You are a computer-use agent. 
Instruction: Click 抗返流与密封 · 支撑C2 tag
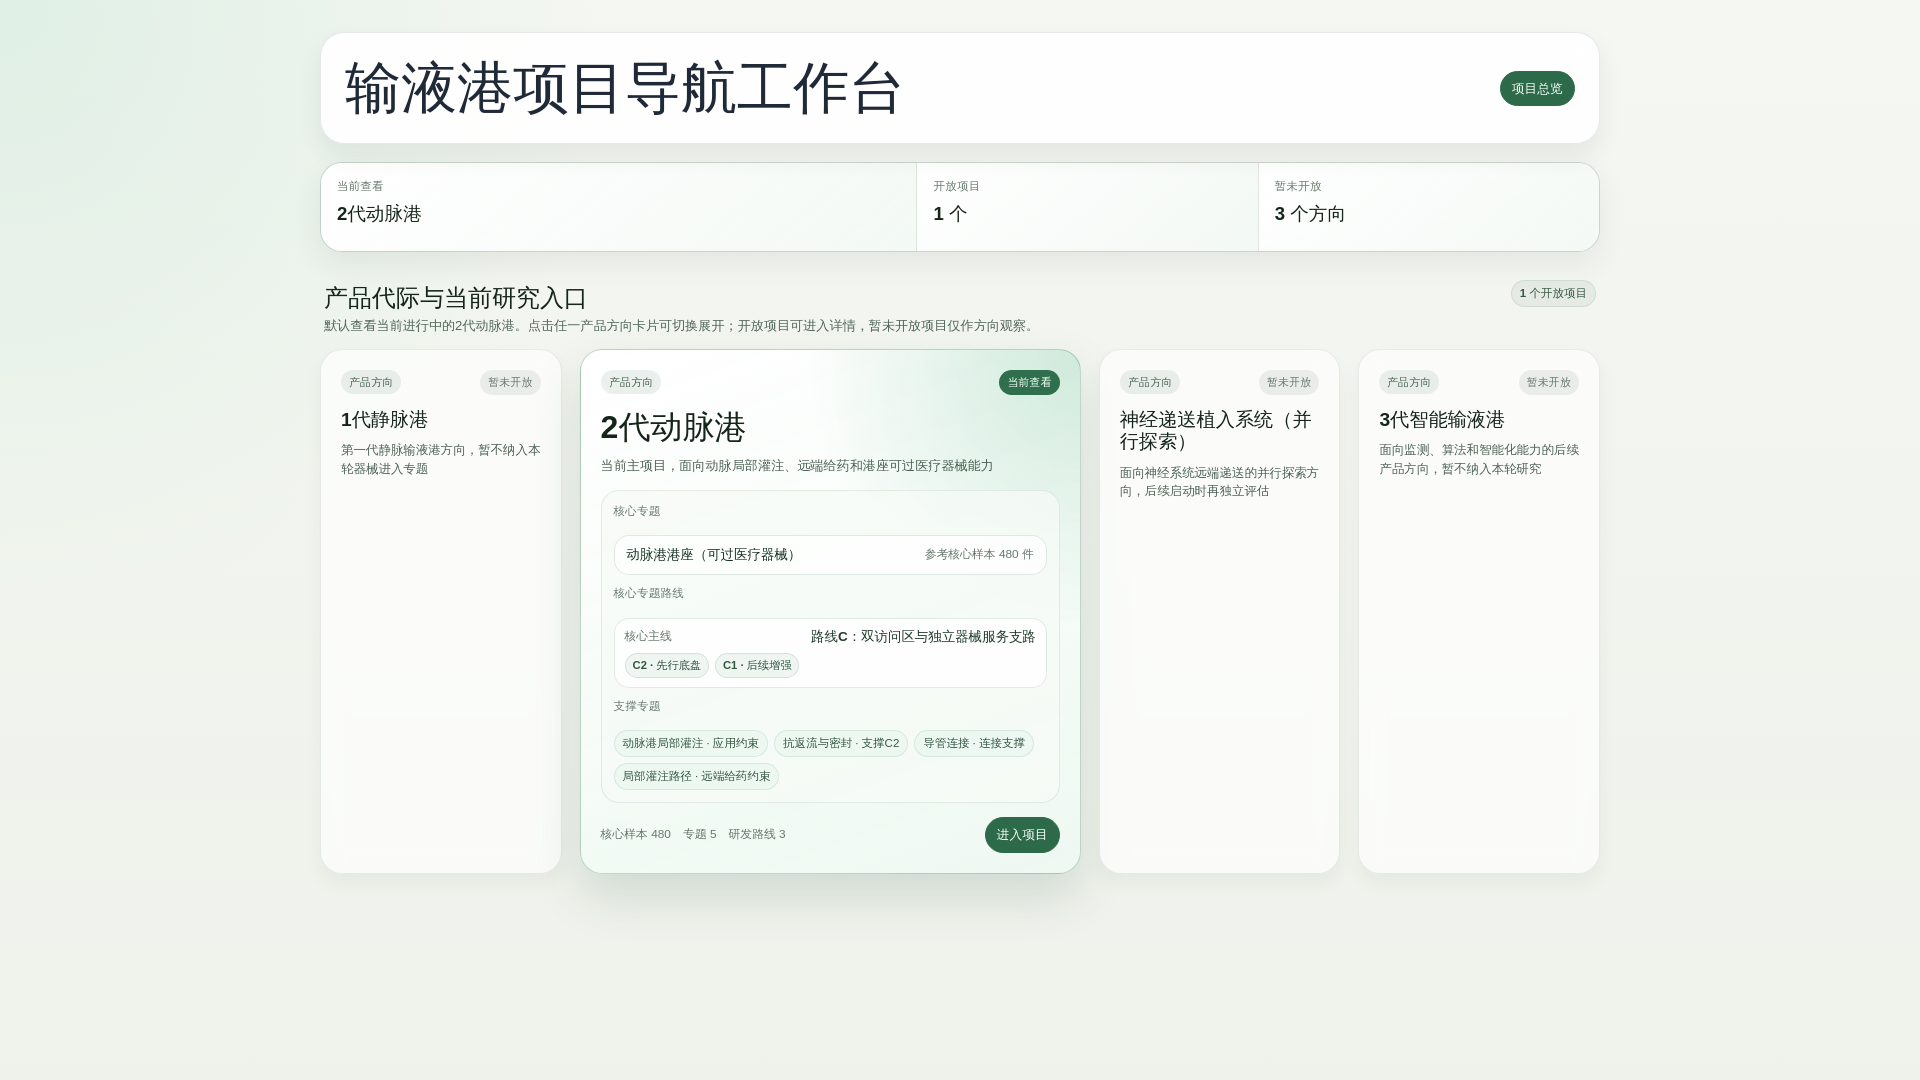coord(841,744)
